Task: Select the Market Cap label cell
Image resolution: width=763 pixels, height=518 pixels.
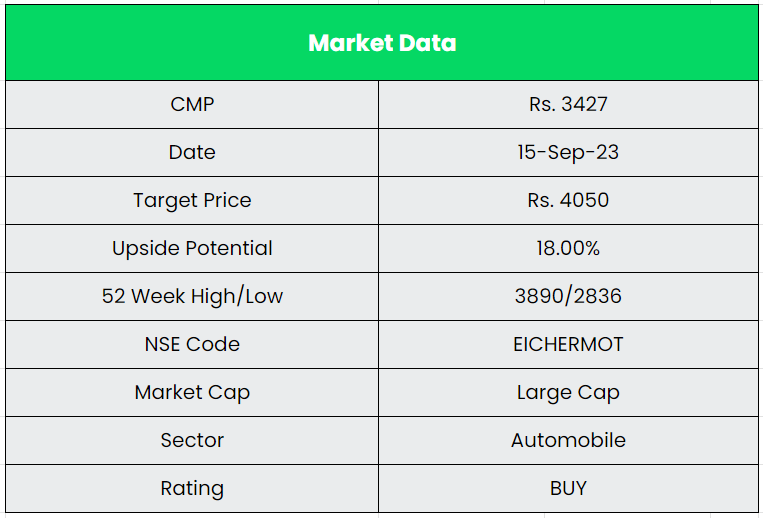Action: 192,392
